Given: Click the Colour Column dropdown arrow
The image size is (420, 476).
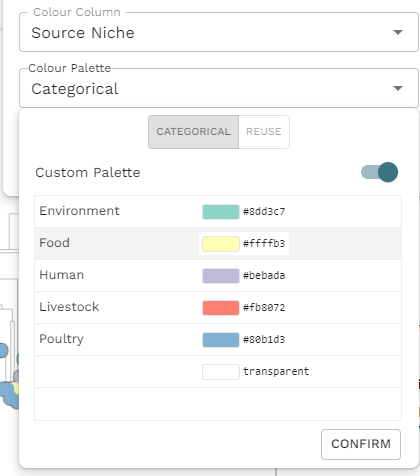Looking at the screenshot, I should pyautogui.click(x=398, y=32).
